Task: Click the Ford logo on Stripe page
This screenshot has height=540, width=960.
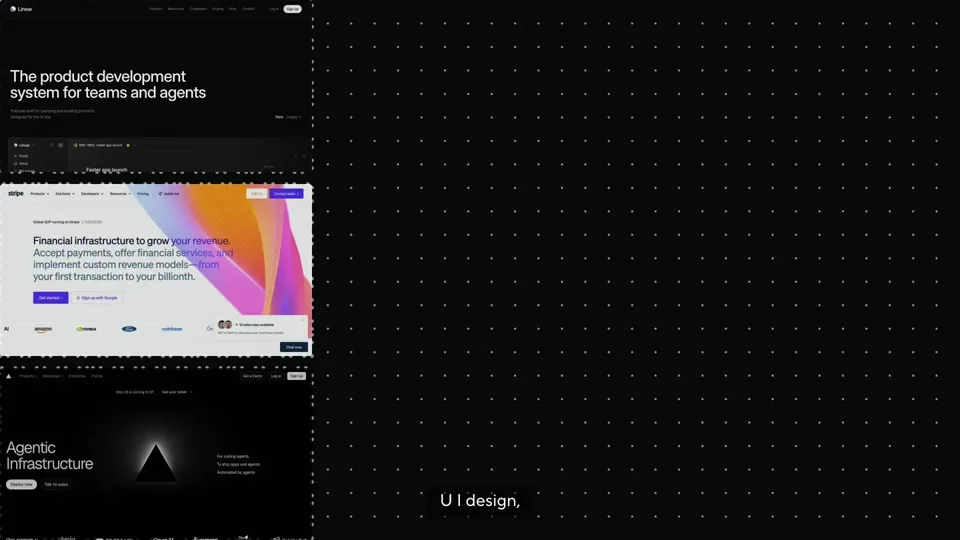Action: point(129,329)
